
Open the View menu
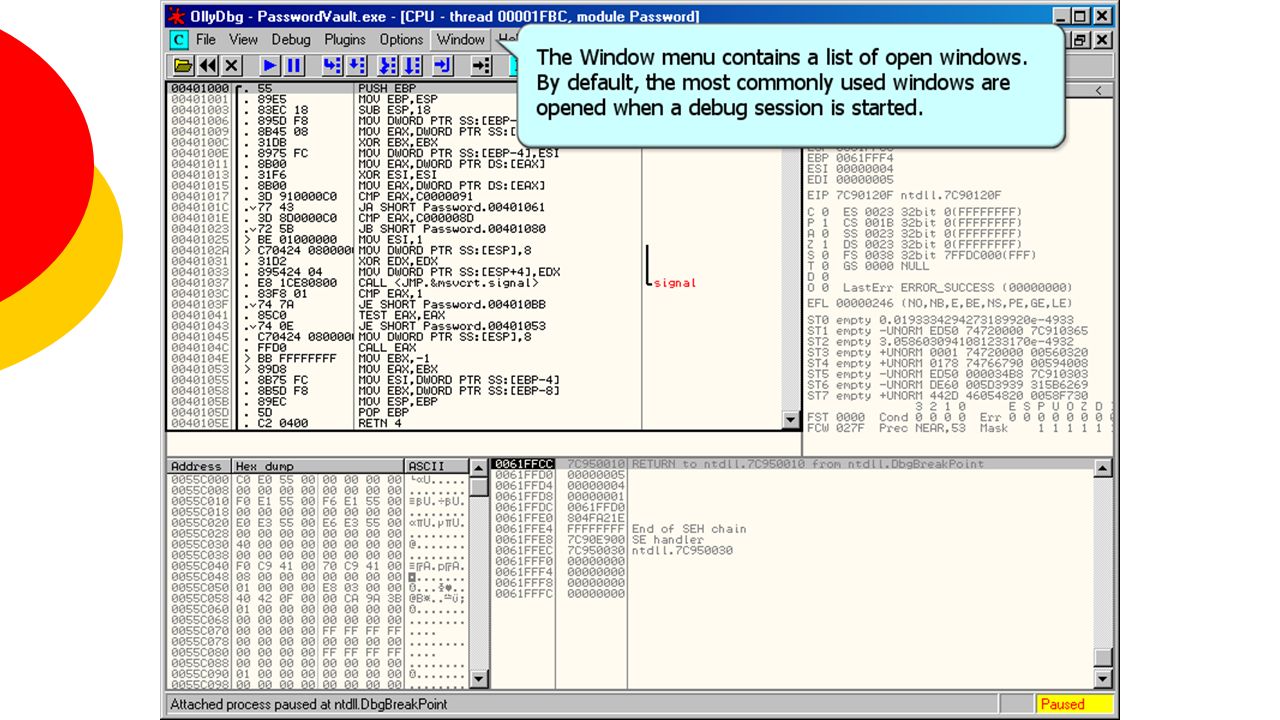pyautogui.click(x=243, y=40)
